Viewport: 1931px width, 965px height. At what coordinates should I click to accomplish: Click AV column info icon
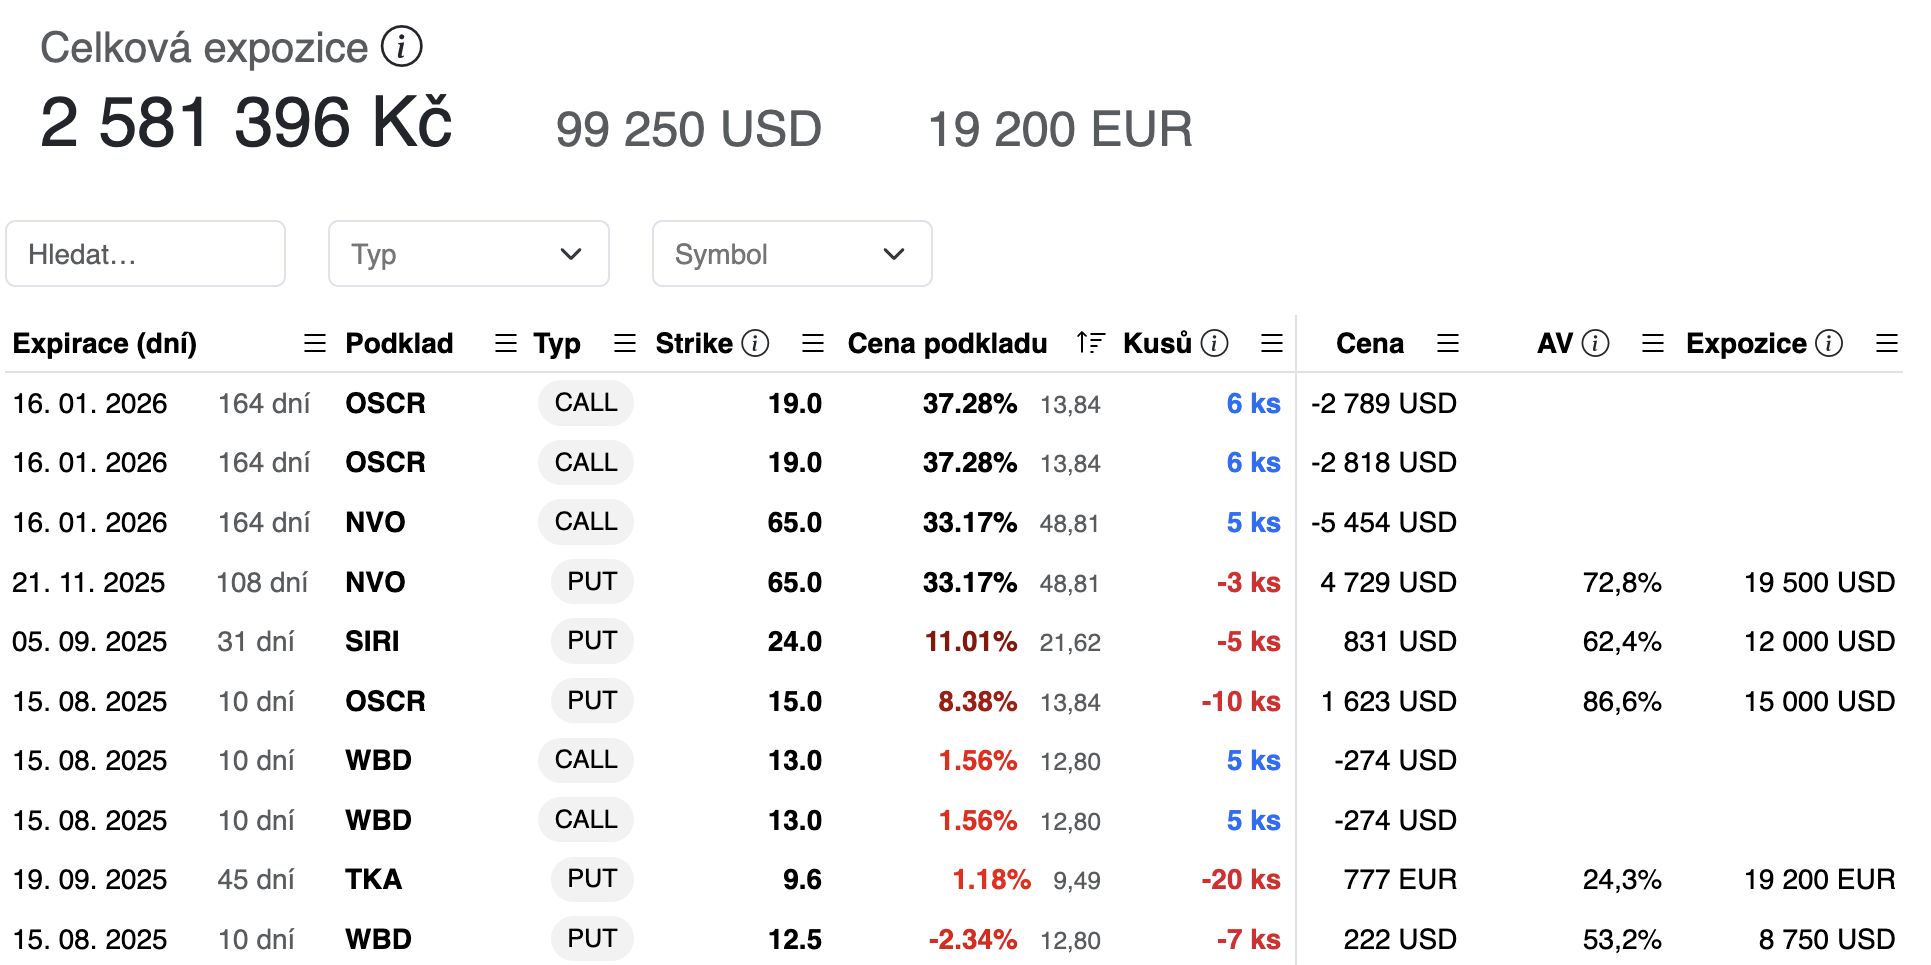(1596, 344)
